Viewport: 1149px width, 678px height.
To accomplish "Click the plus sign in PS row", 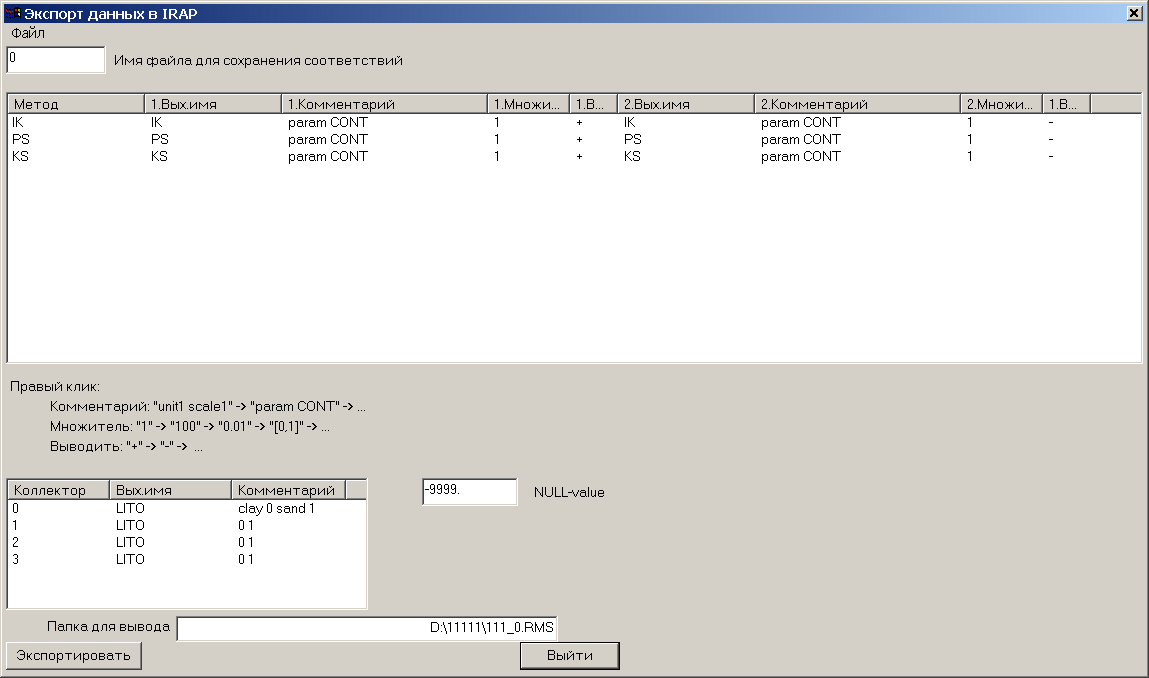I will pos(580,139).
